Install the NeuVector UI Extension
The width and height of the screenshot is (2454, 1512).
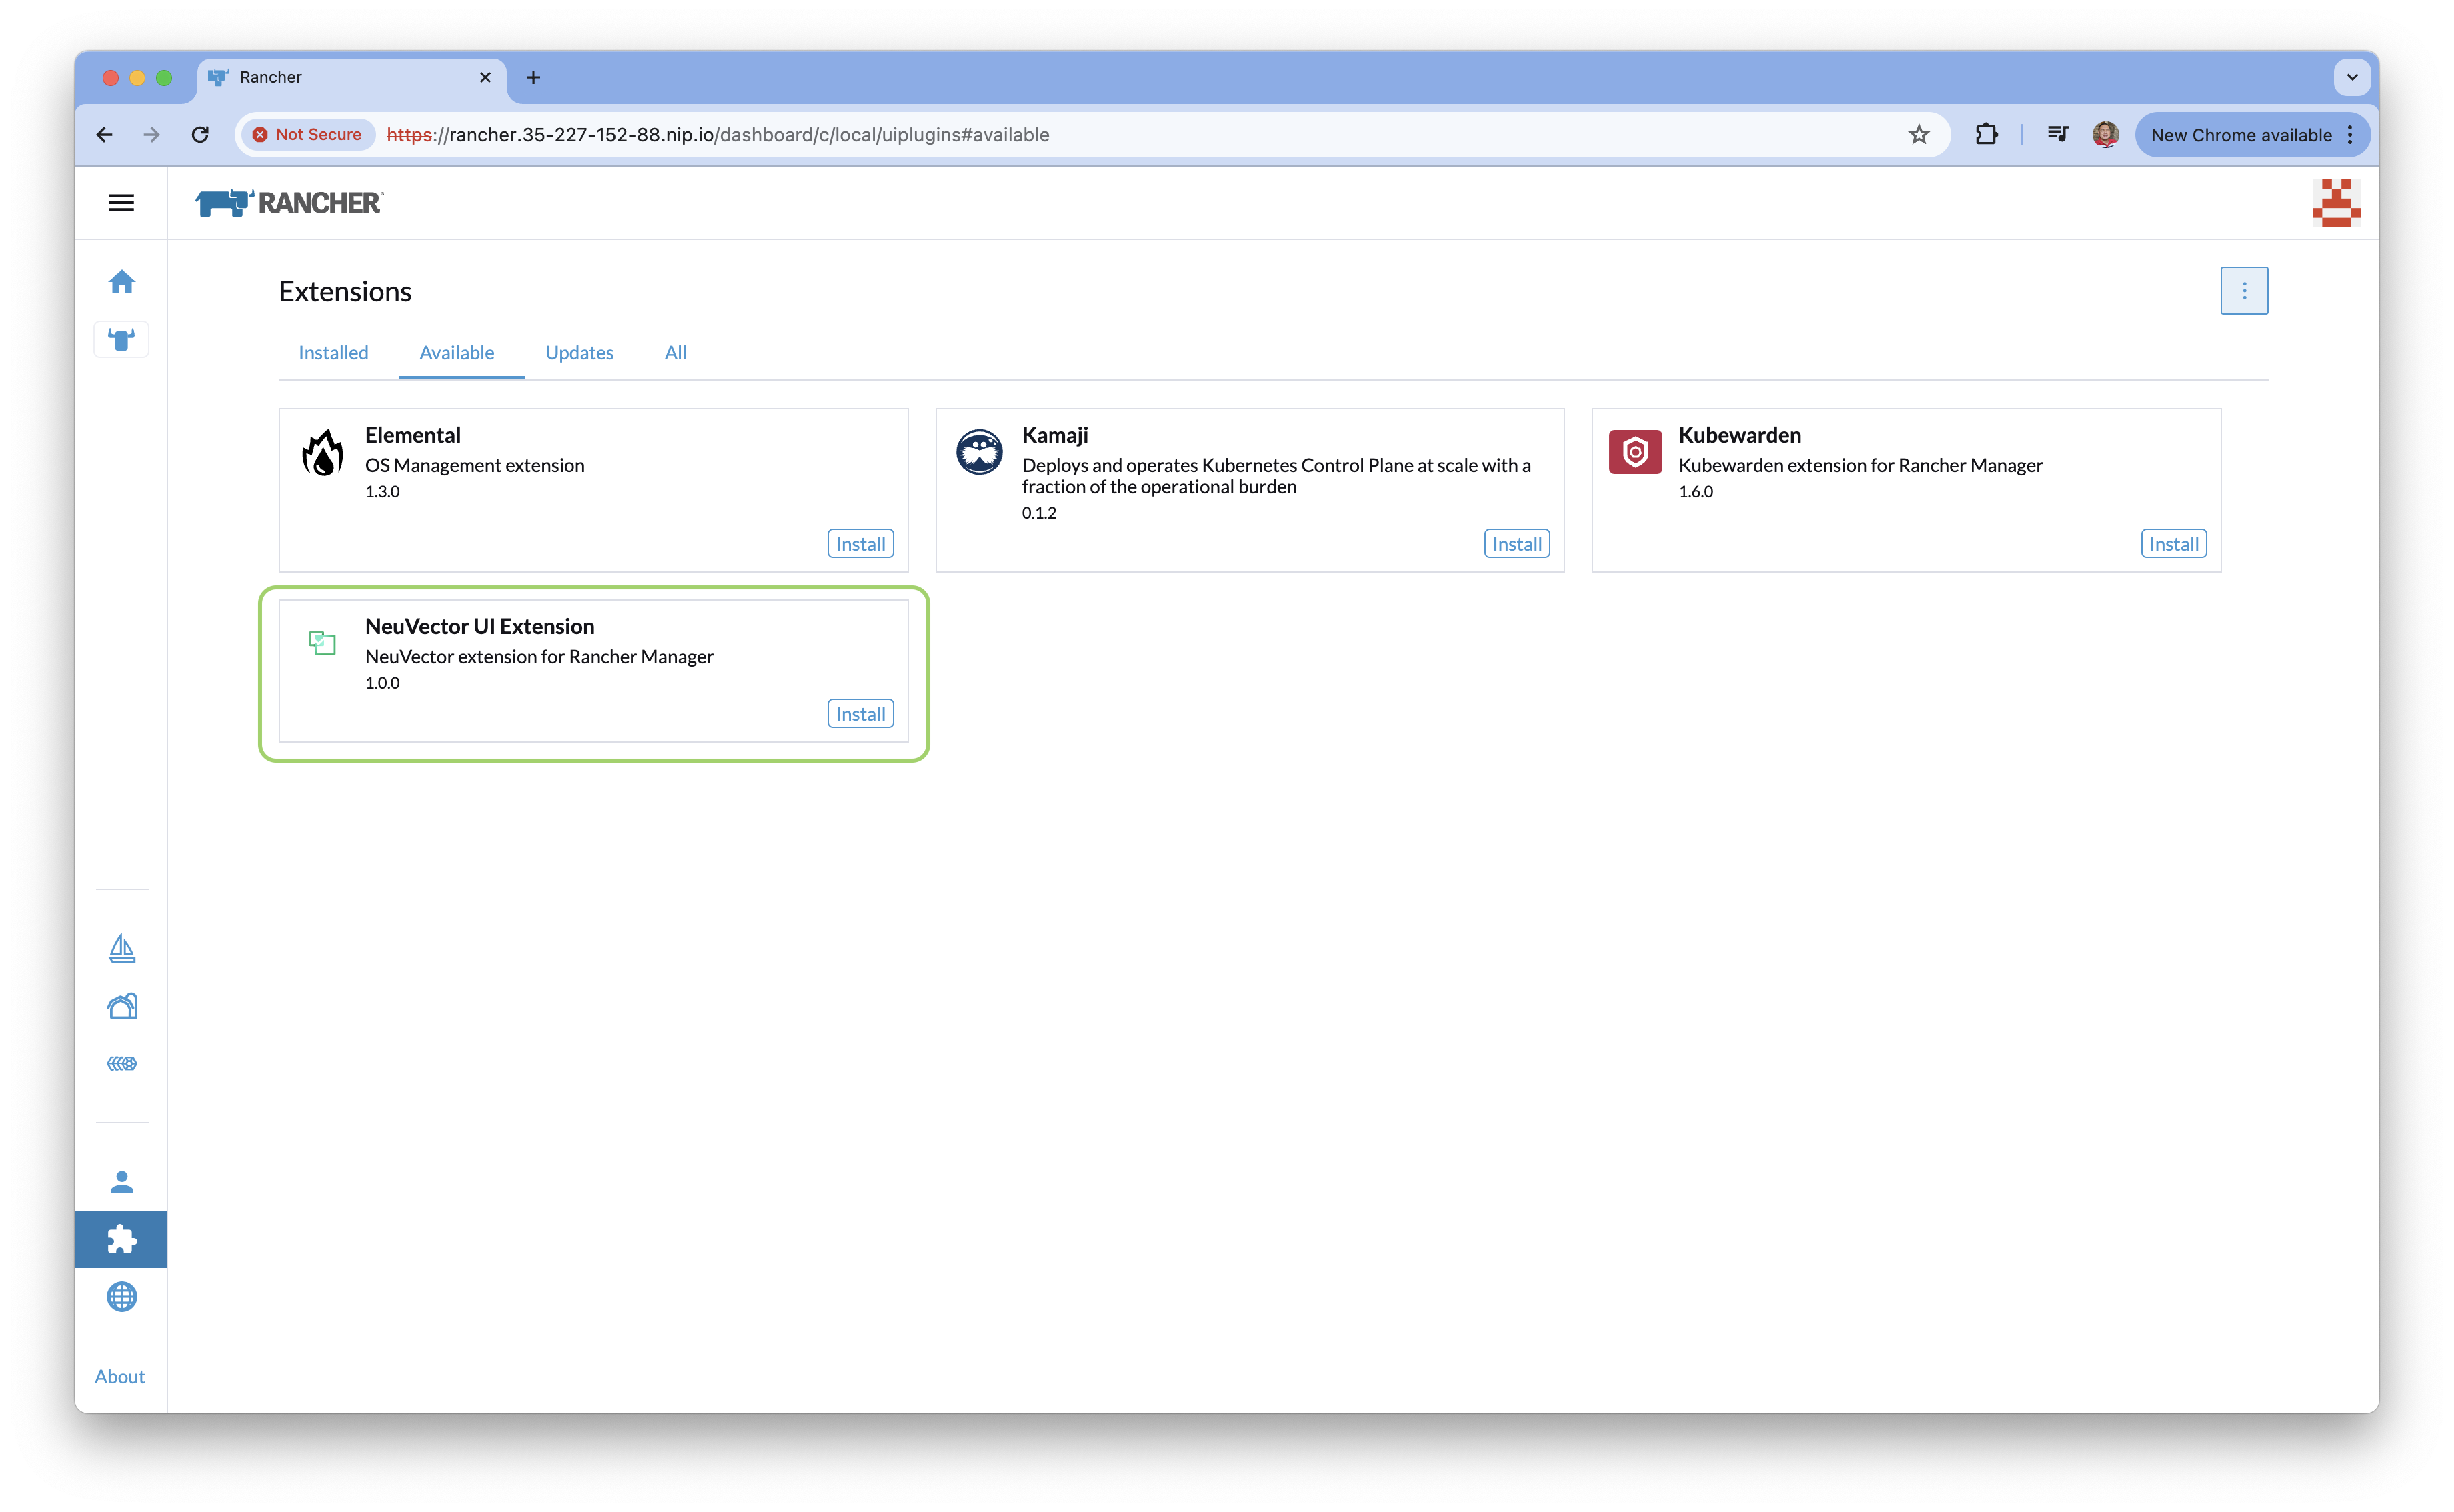pyautogui.click(x=860, y=714)
